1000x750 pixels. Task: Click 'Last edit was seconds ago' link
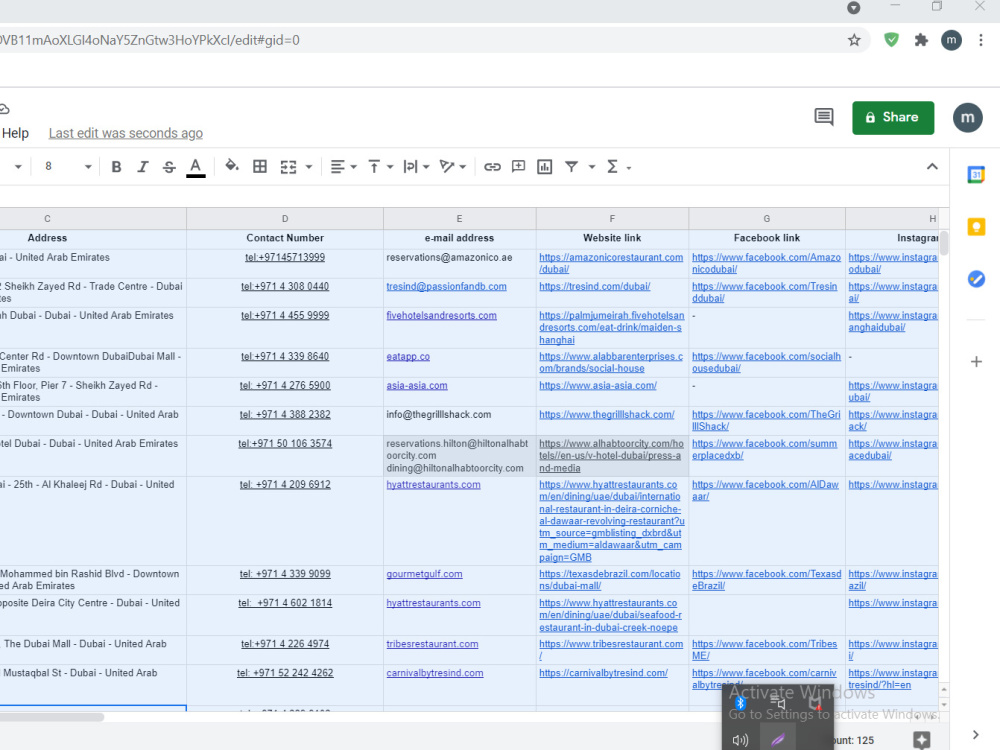pos(126,133)
